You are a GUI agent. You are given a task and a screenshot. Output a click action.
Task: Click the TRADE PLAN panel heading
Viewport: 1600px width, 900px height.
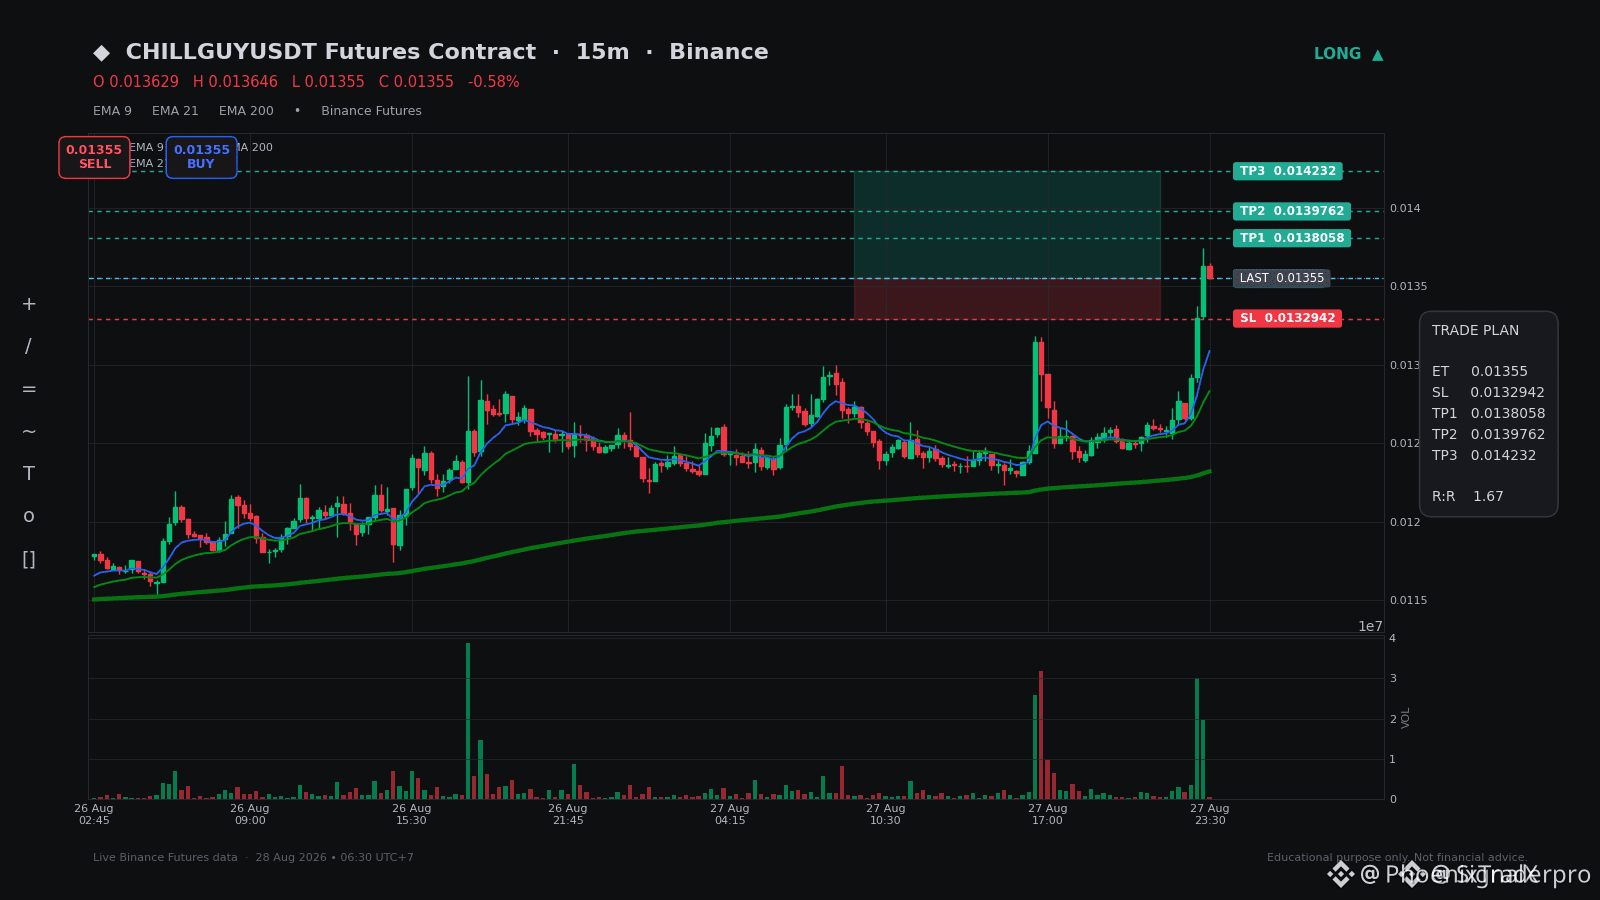coord(1475,330)
